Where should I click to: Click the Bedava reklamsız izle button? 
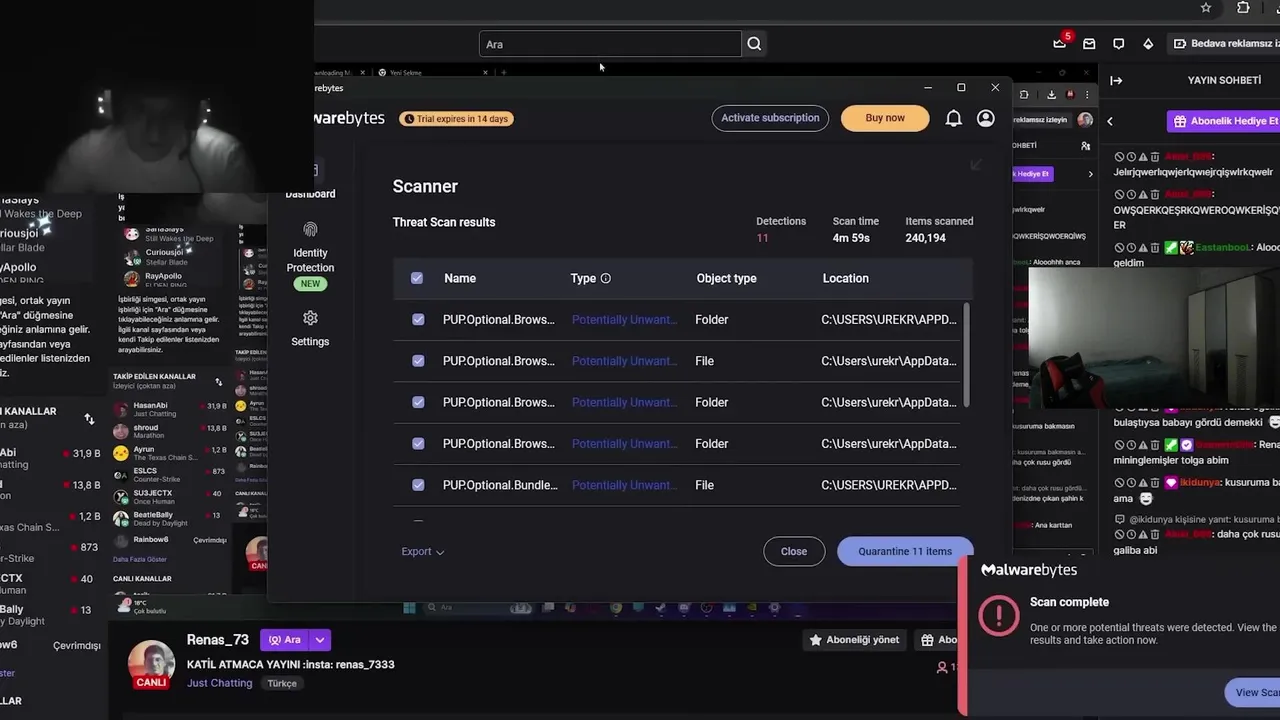(1225, 44)
